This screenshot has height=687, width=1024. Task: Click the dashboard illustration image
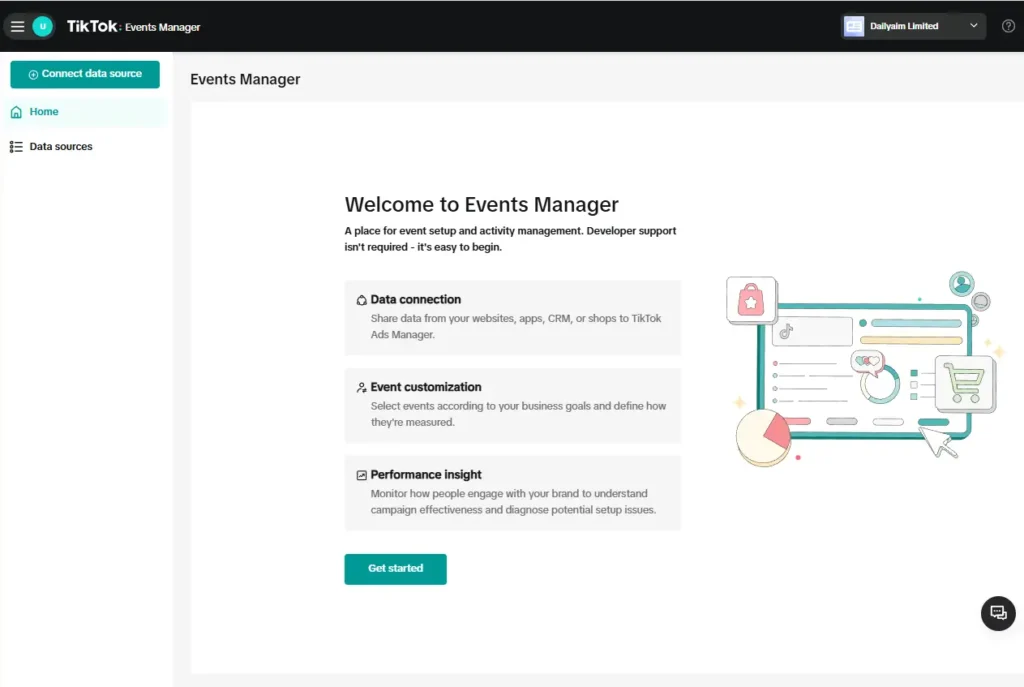tap(865, 370)
